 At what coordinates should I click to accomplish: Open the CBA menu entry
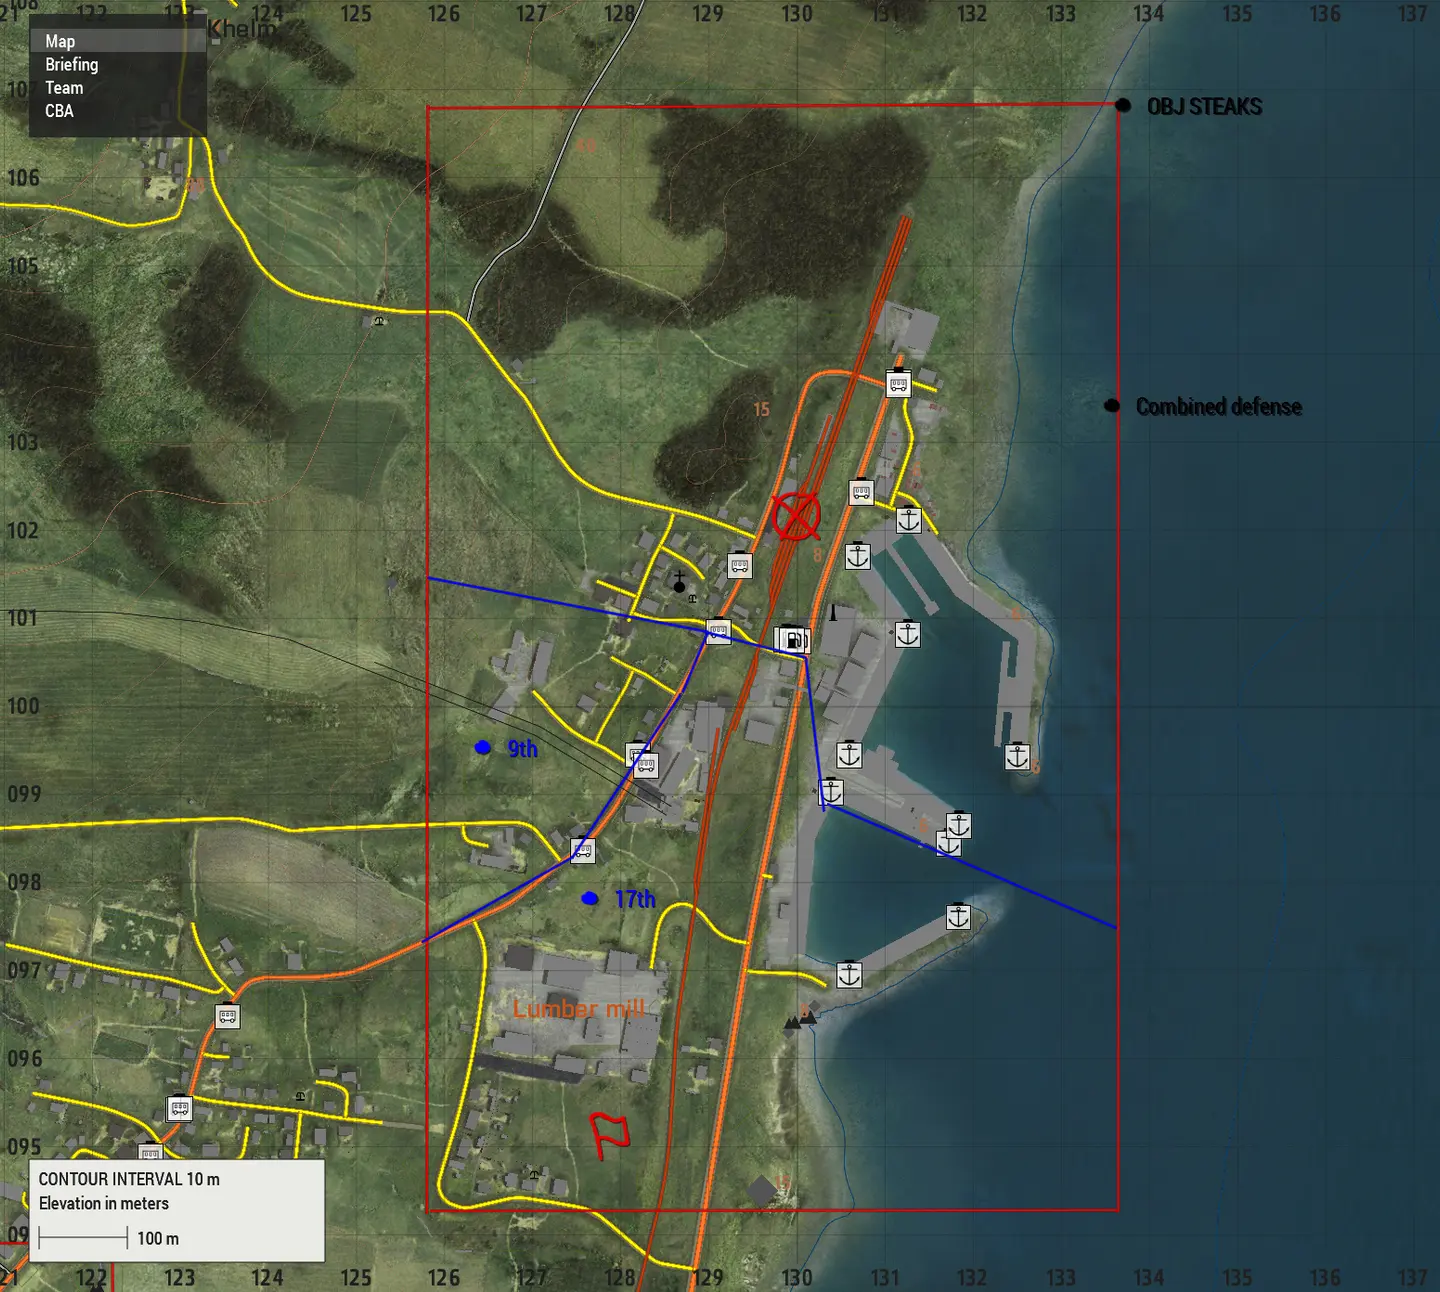pos(59,111)
